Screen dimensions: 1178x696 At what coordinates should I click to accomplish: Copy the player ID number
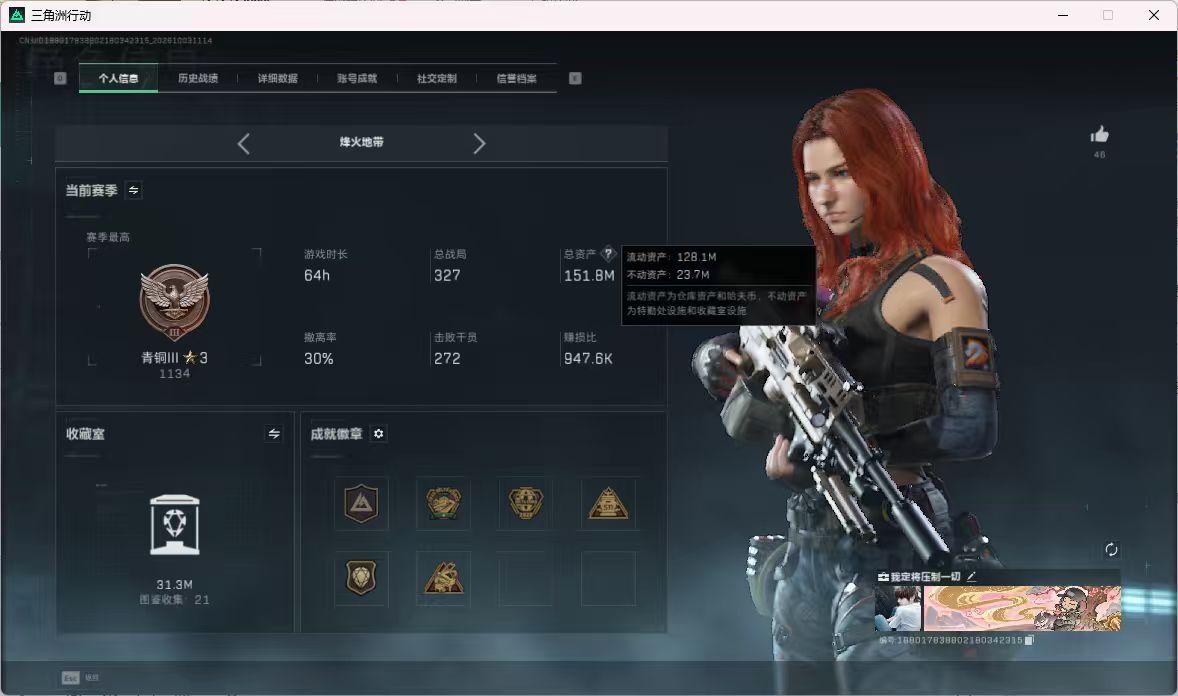1029,640
